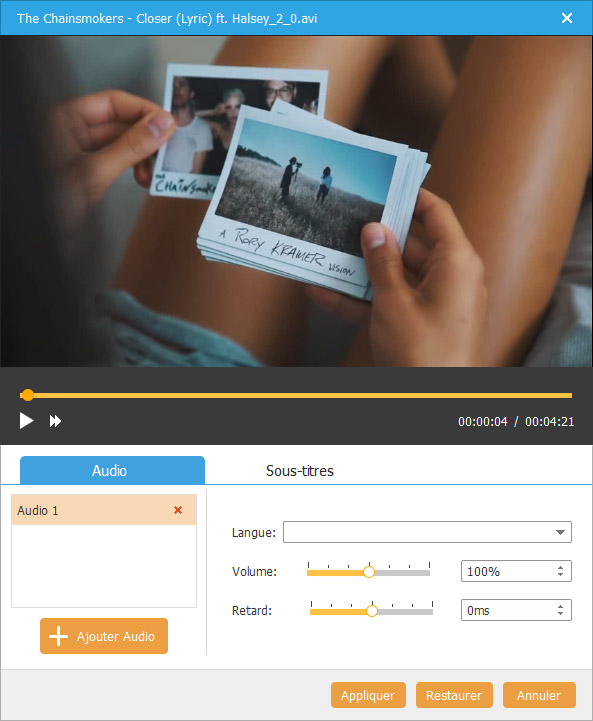Seek on the yellow video progress bar
This screenshot has height=721, width=593.
tap(296, 395)
